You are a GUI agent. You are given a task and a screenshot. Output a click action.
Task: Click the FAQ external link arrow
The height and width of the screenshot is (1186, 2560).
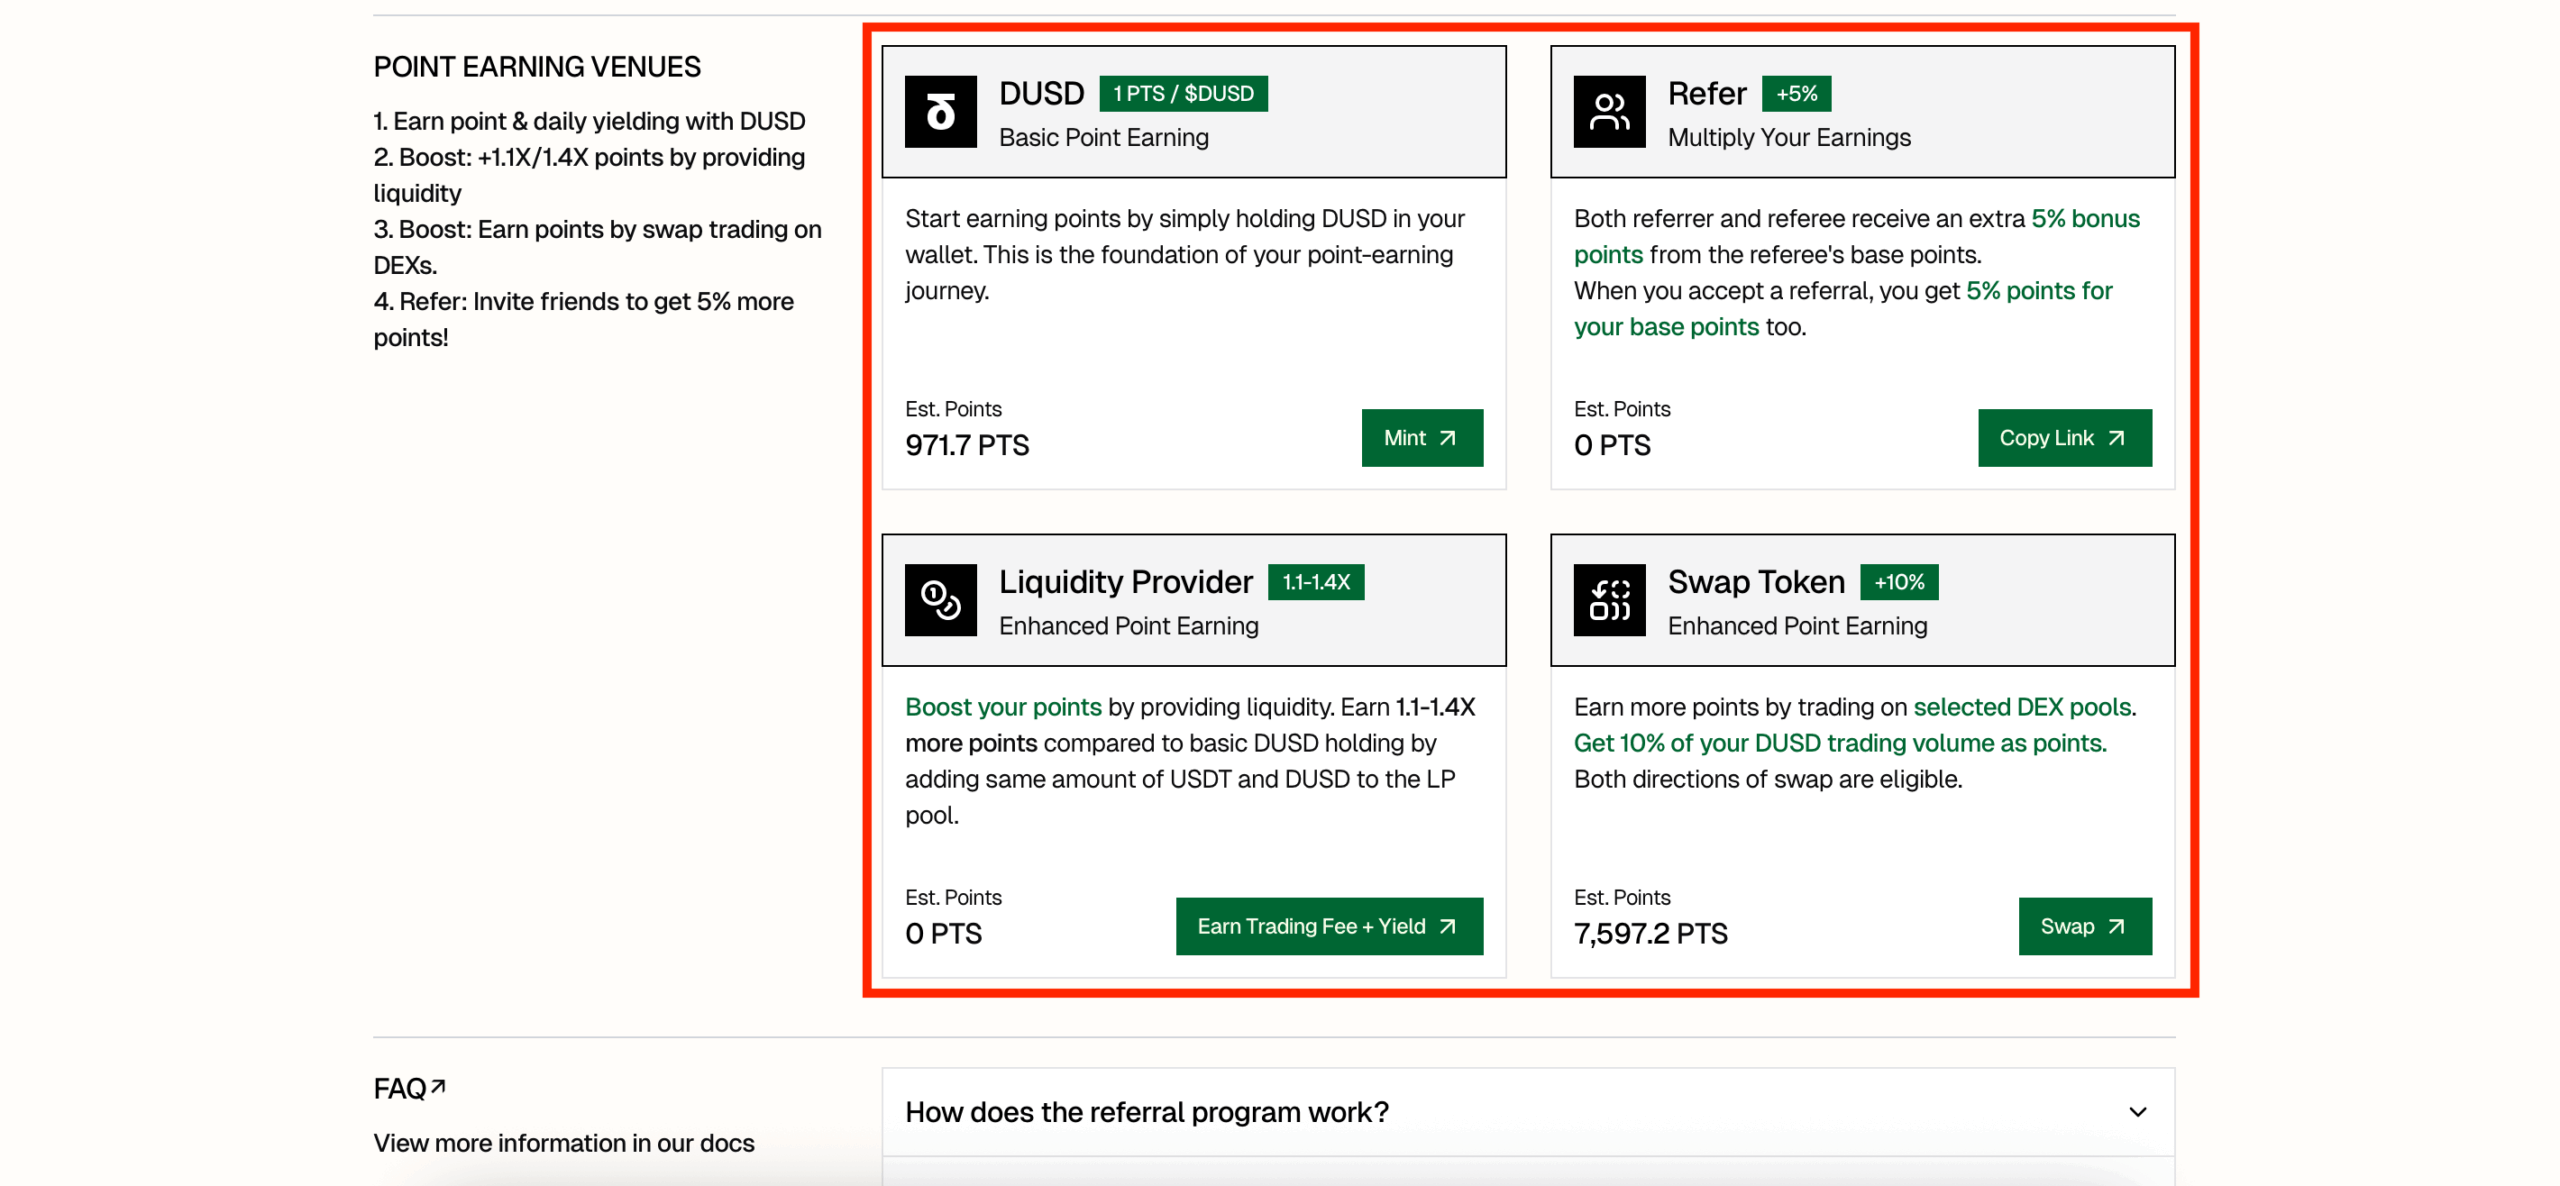(x=438, y=1086)
